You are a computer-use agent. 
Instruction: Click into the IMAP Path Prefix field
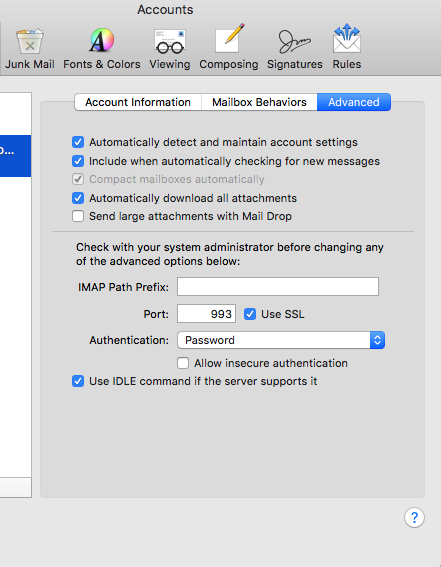coord(278,286)
